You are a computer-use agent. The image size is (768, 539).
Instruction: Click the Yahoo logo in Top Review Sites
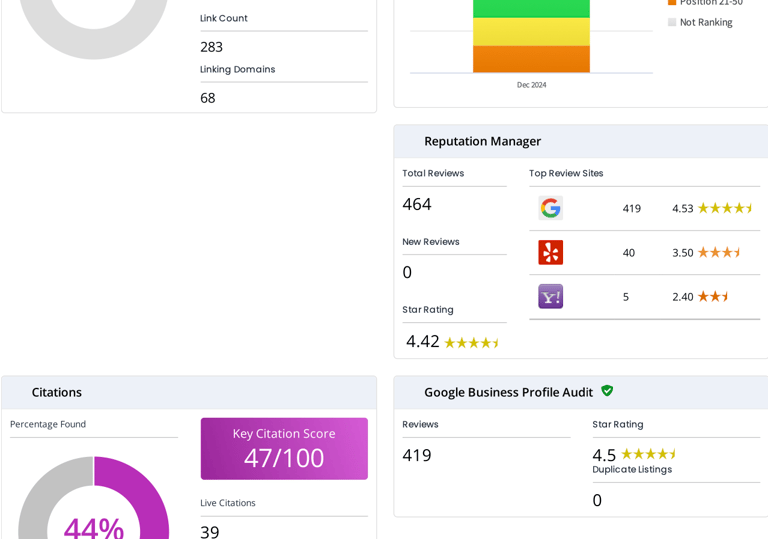[551, 296]
